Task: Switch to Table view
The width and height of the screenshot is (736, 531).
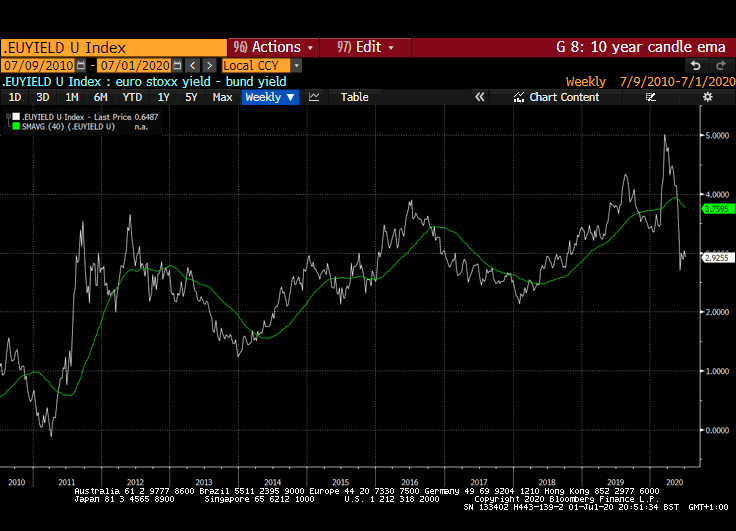Action: (354, 97)
